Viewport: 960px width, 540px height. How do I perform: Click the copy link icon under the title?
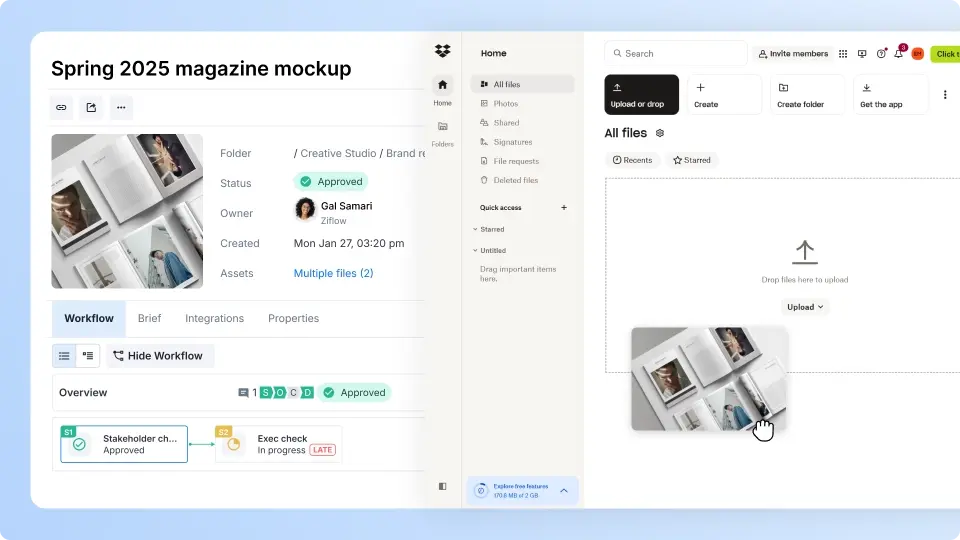(61, 107)
